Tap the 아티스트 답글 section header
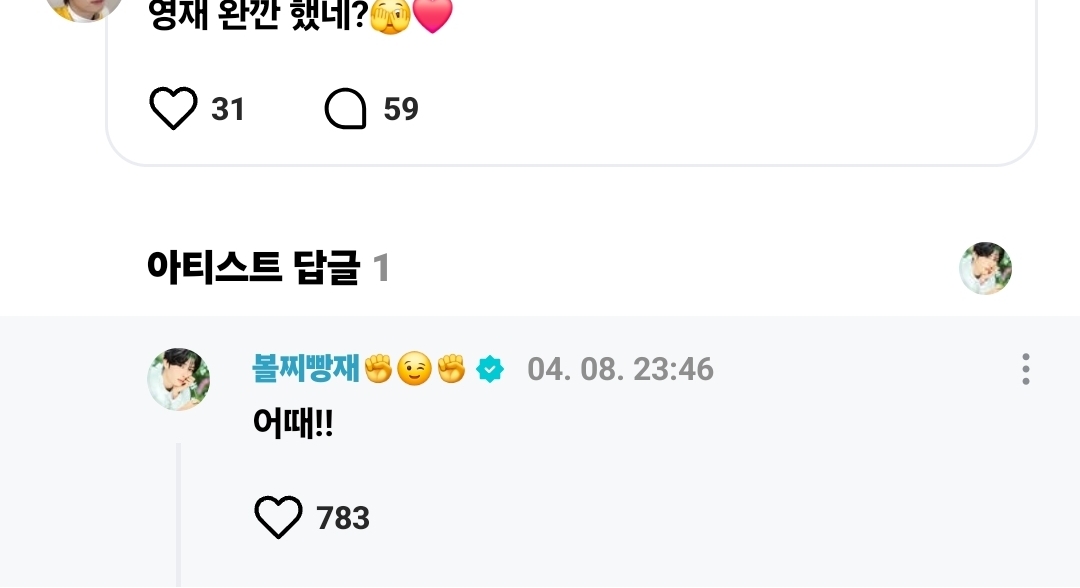Viewport: 1080px width, 588px height. (253, 267)
